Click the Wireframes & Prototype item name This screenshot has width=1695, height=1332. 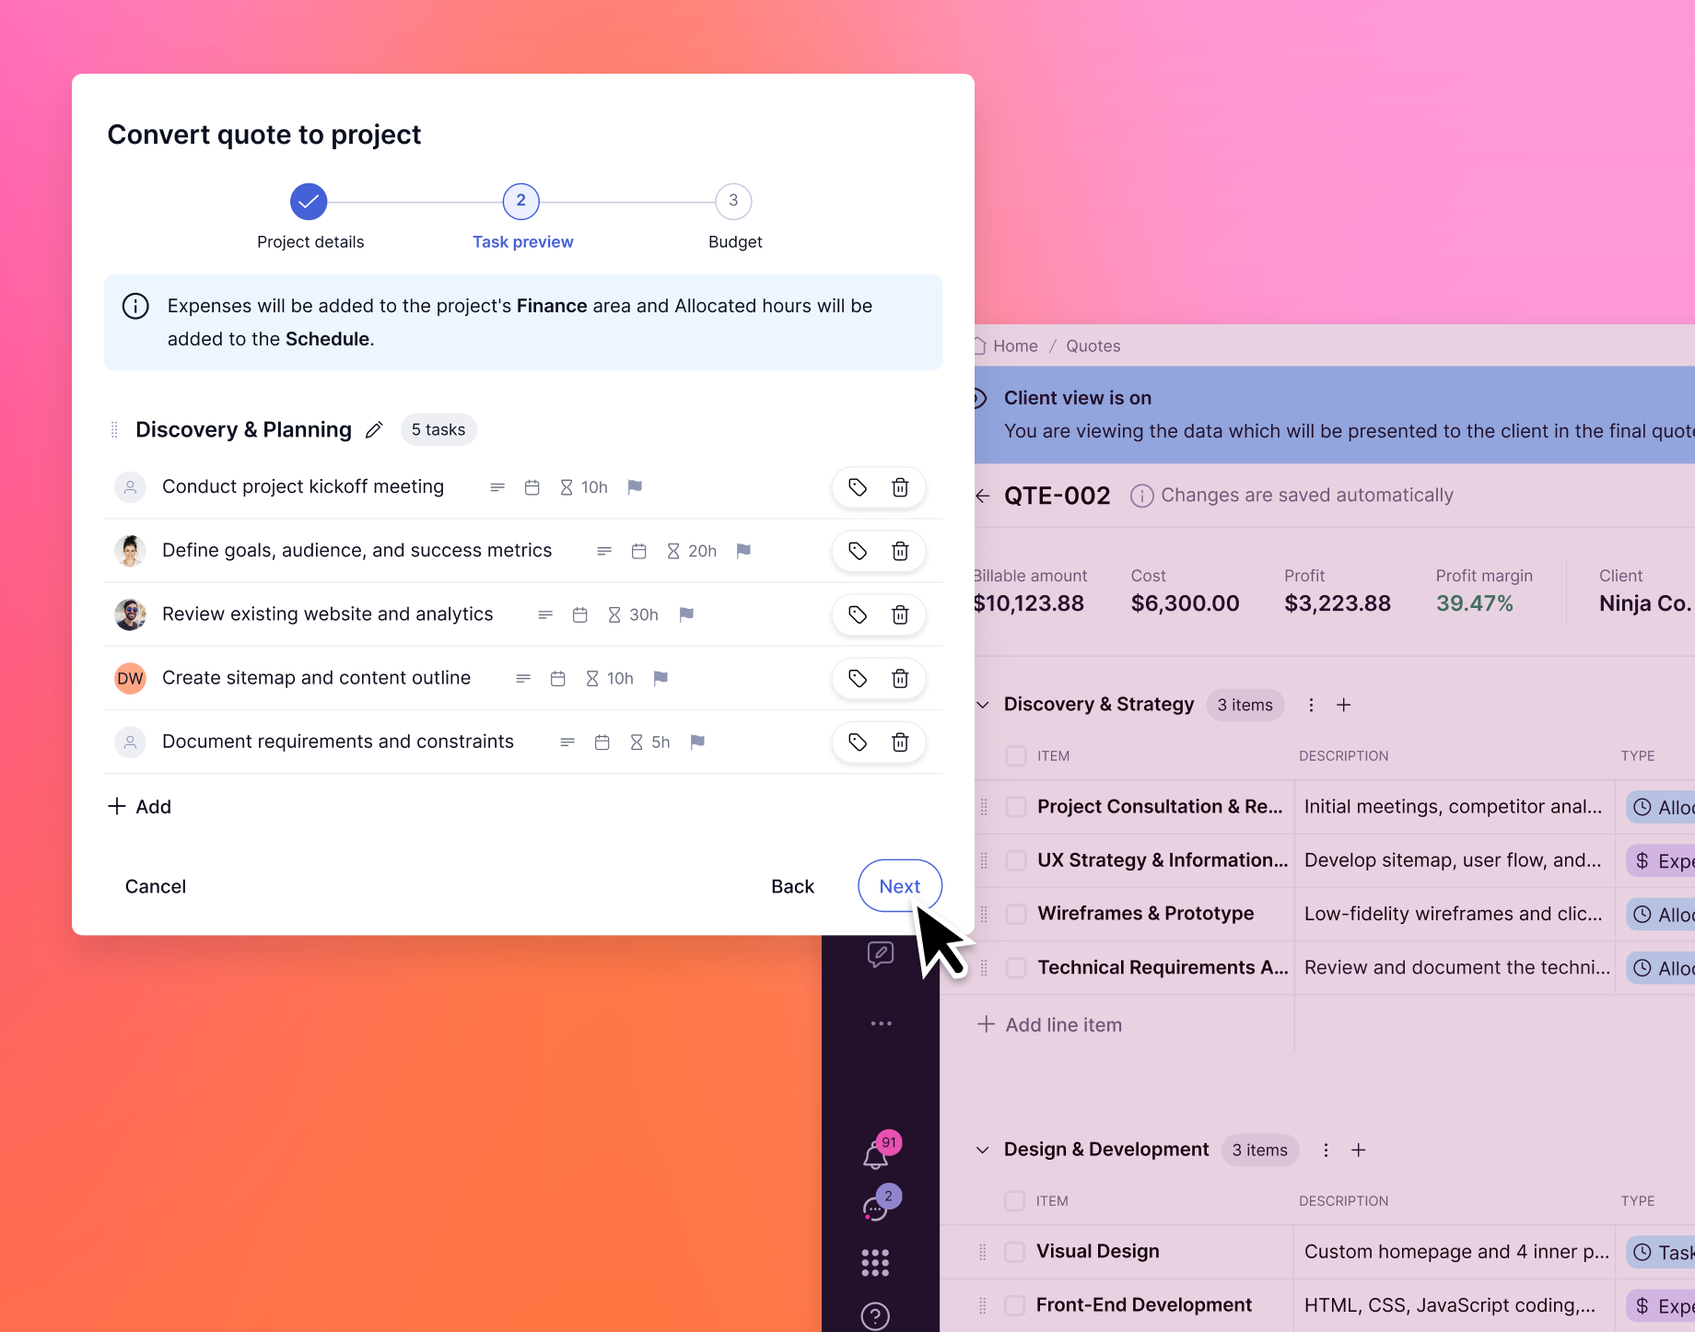pyautogui.click(x=1146, y=914)
